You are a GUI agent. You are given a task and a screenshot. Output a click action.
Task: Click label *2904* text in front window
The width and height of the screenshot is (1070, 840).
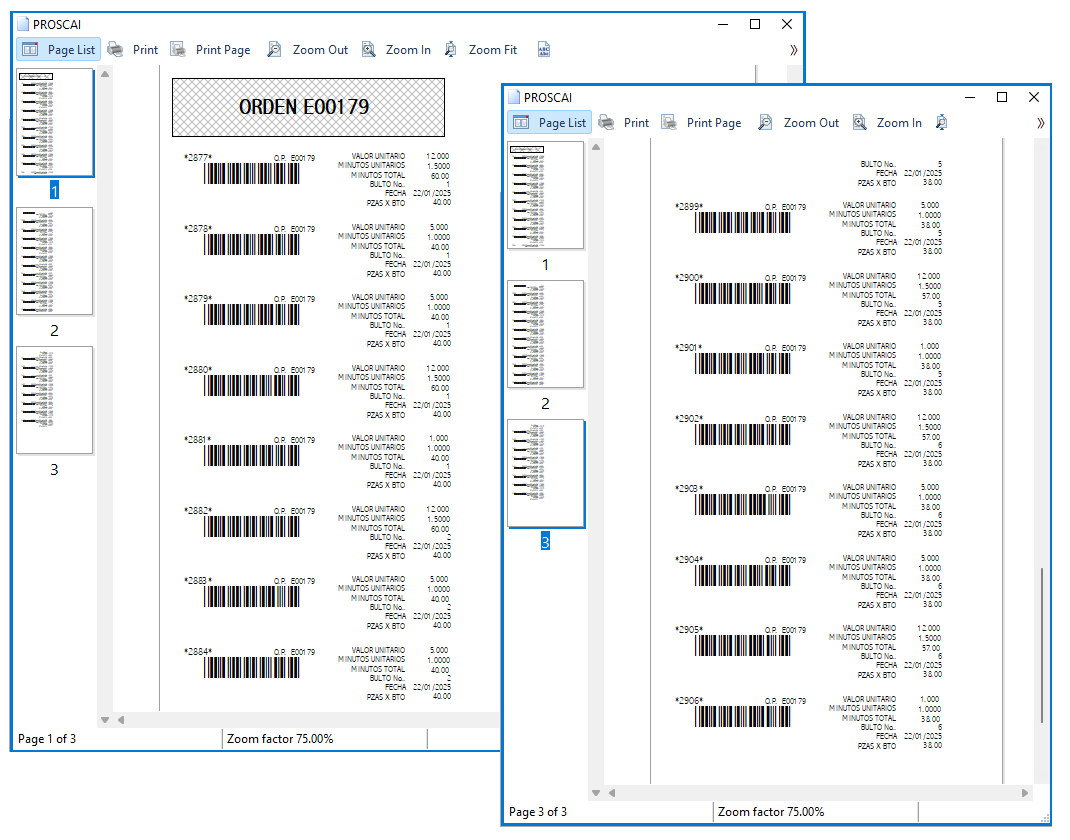[689, 560]
